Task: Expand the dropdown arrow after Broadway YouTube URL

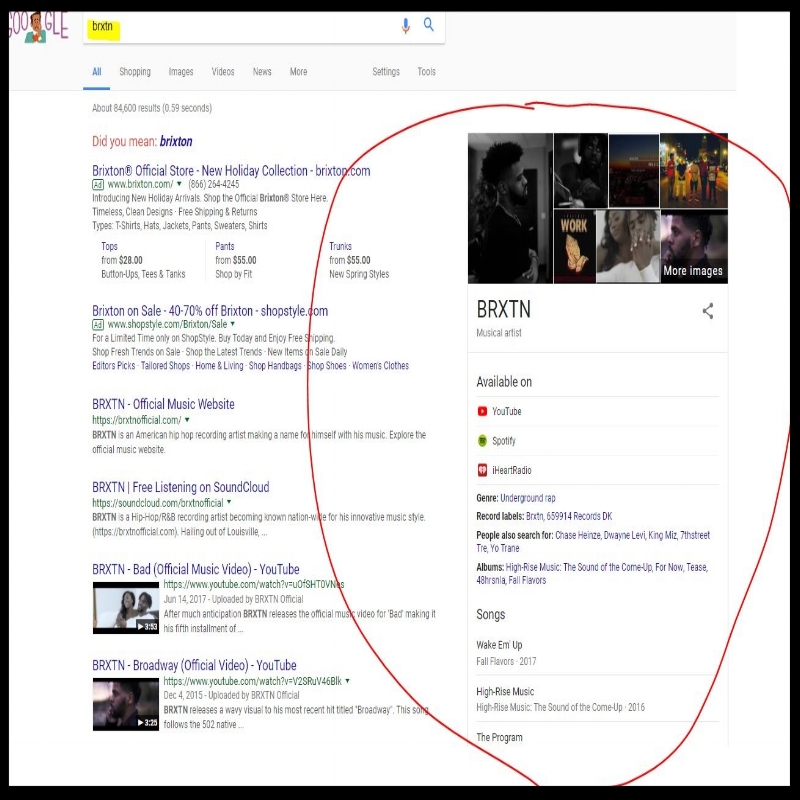Action: pyautogui.click(x=347, y=681)
